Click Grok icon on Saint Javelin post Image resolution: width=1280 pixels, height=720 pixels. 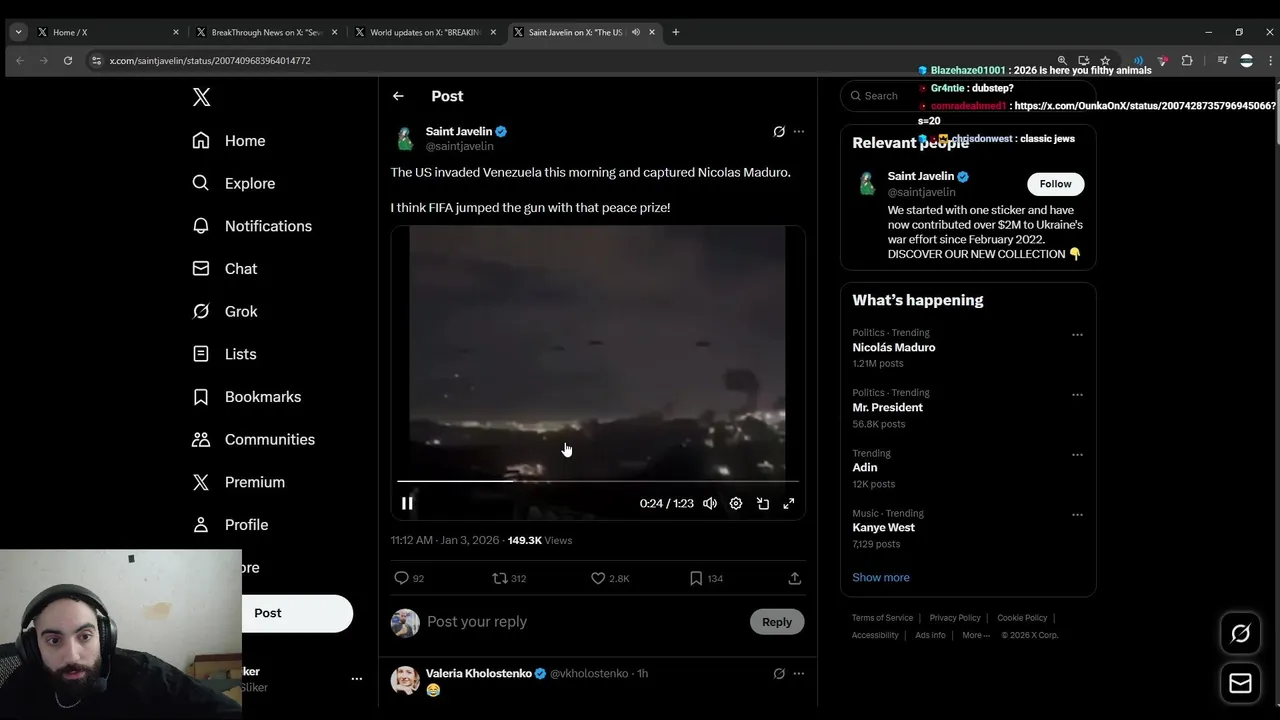(779, 131)
